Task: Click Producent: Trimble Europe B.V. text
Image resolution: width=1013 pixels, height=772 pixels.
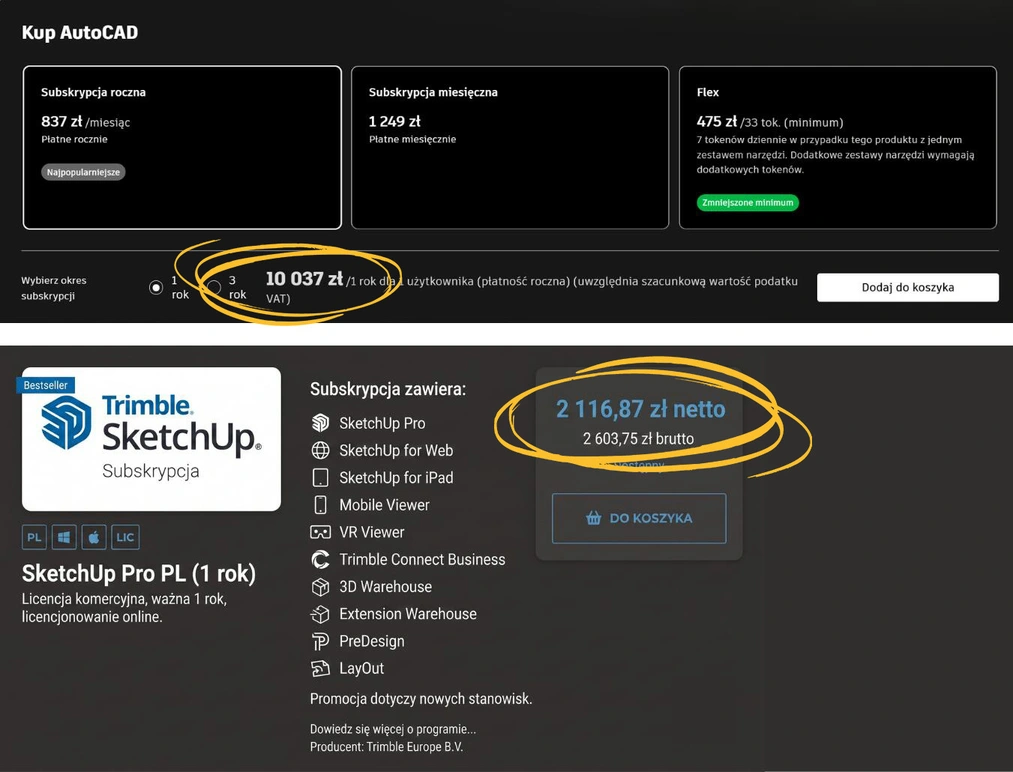Action: (x=386, y=747)
